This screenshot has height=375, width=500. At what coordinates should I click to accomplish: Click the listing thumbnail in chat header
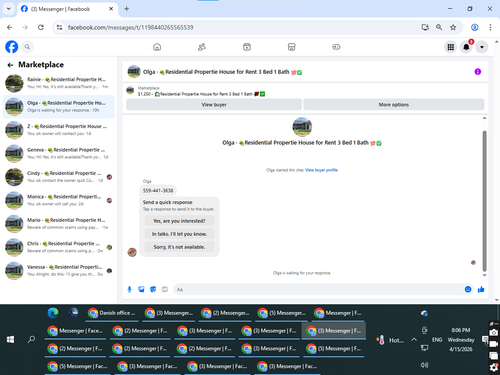click(134, 72)
